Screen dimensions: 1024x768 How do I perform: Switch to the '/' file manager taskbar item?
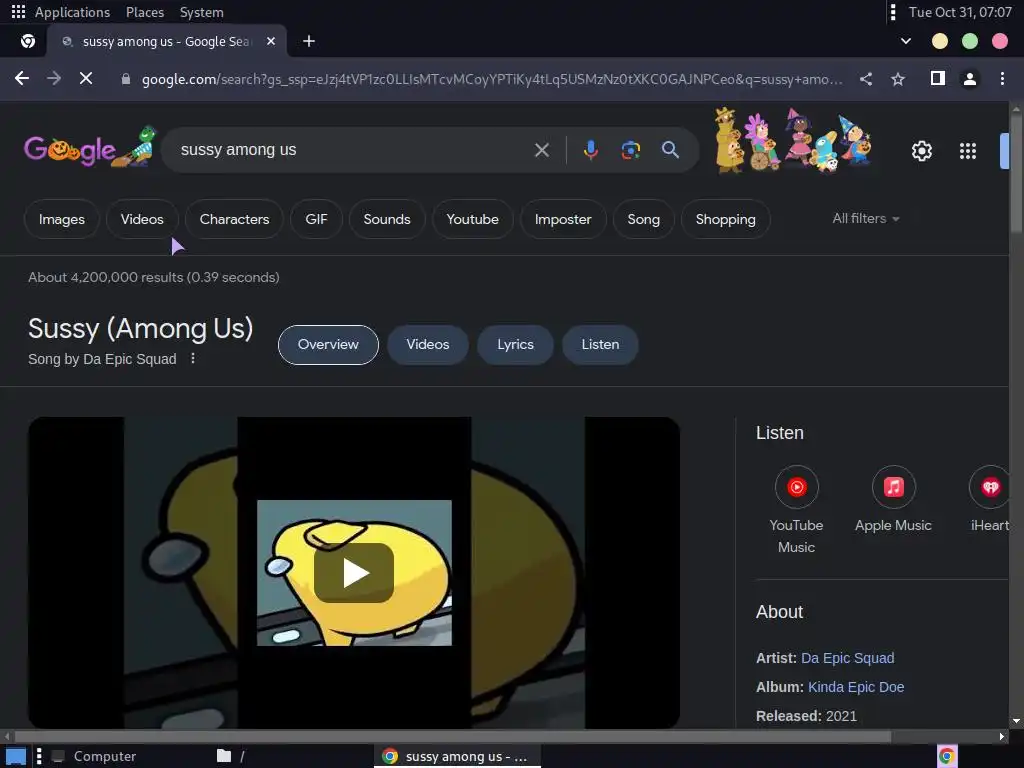click(231, 756)
